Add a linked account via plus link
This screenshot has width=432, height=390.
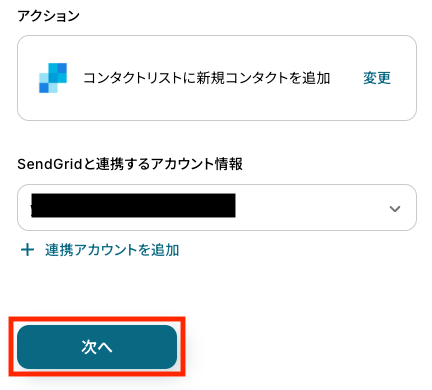(100, 250)
